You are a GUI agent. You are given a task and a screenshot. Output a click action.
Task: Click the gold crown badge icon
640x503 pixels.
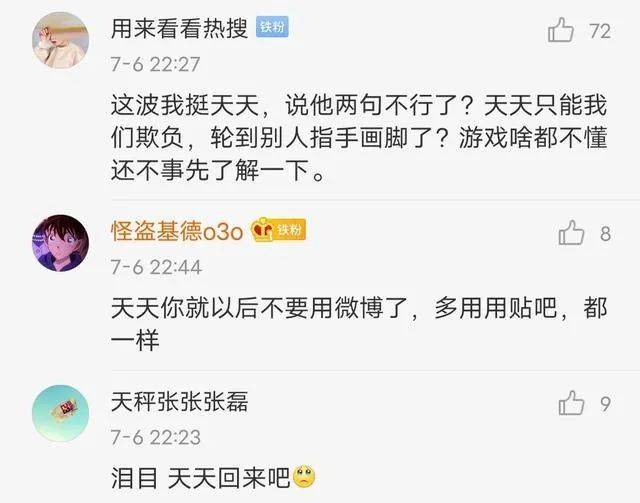(262, 230)
